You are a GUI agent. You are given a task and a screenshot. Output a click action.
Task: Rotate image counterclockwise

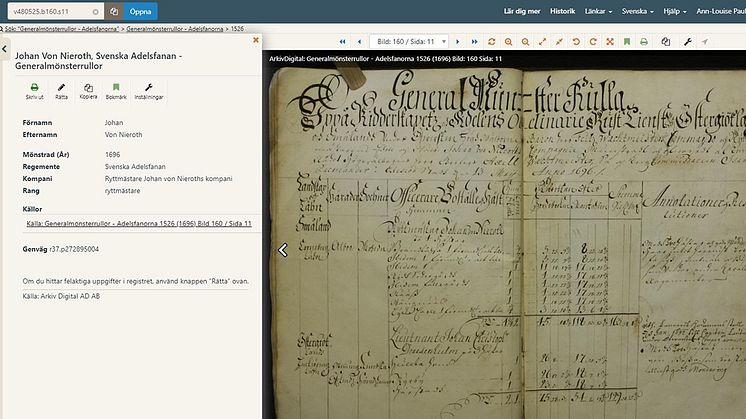coord(576,42)
